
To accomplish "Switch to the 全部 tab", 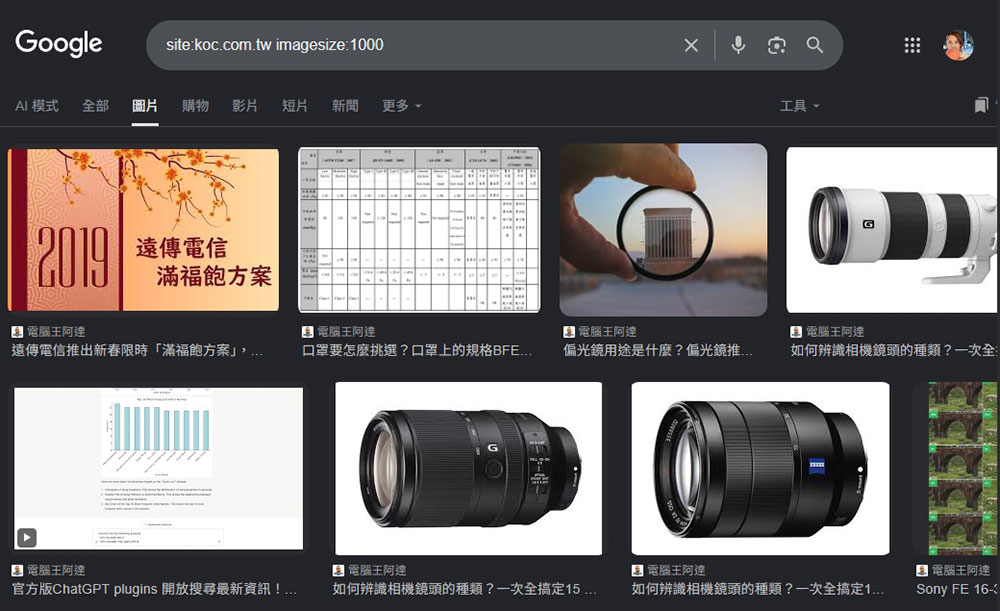I will pos(96,106).
